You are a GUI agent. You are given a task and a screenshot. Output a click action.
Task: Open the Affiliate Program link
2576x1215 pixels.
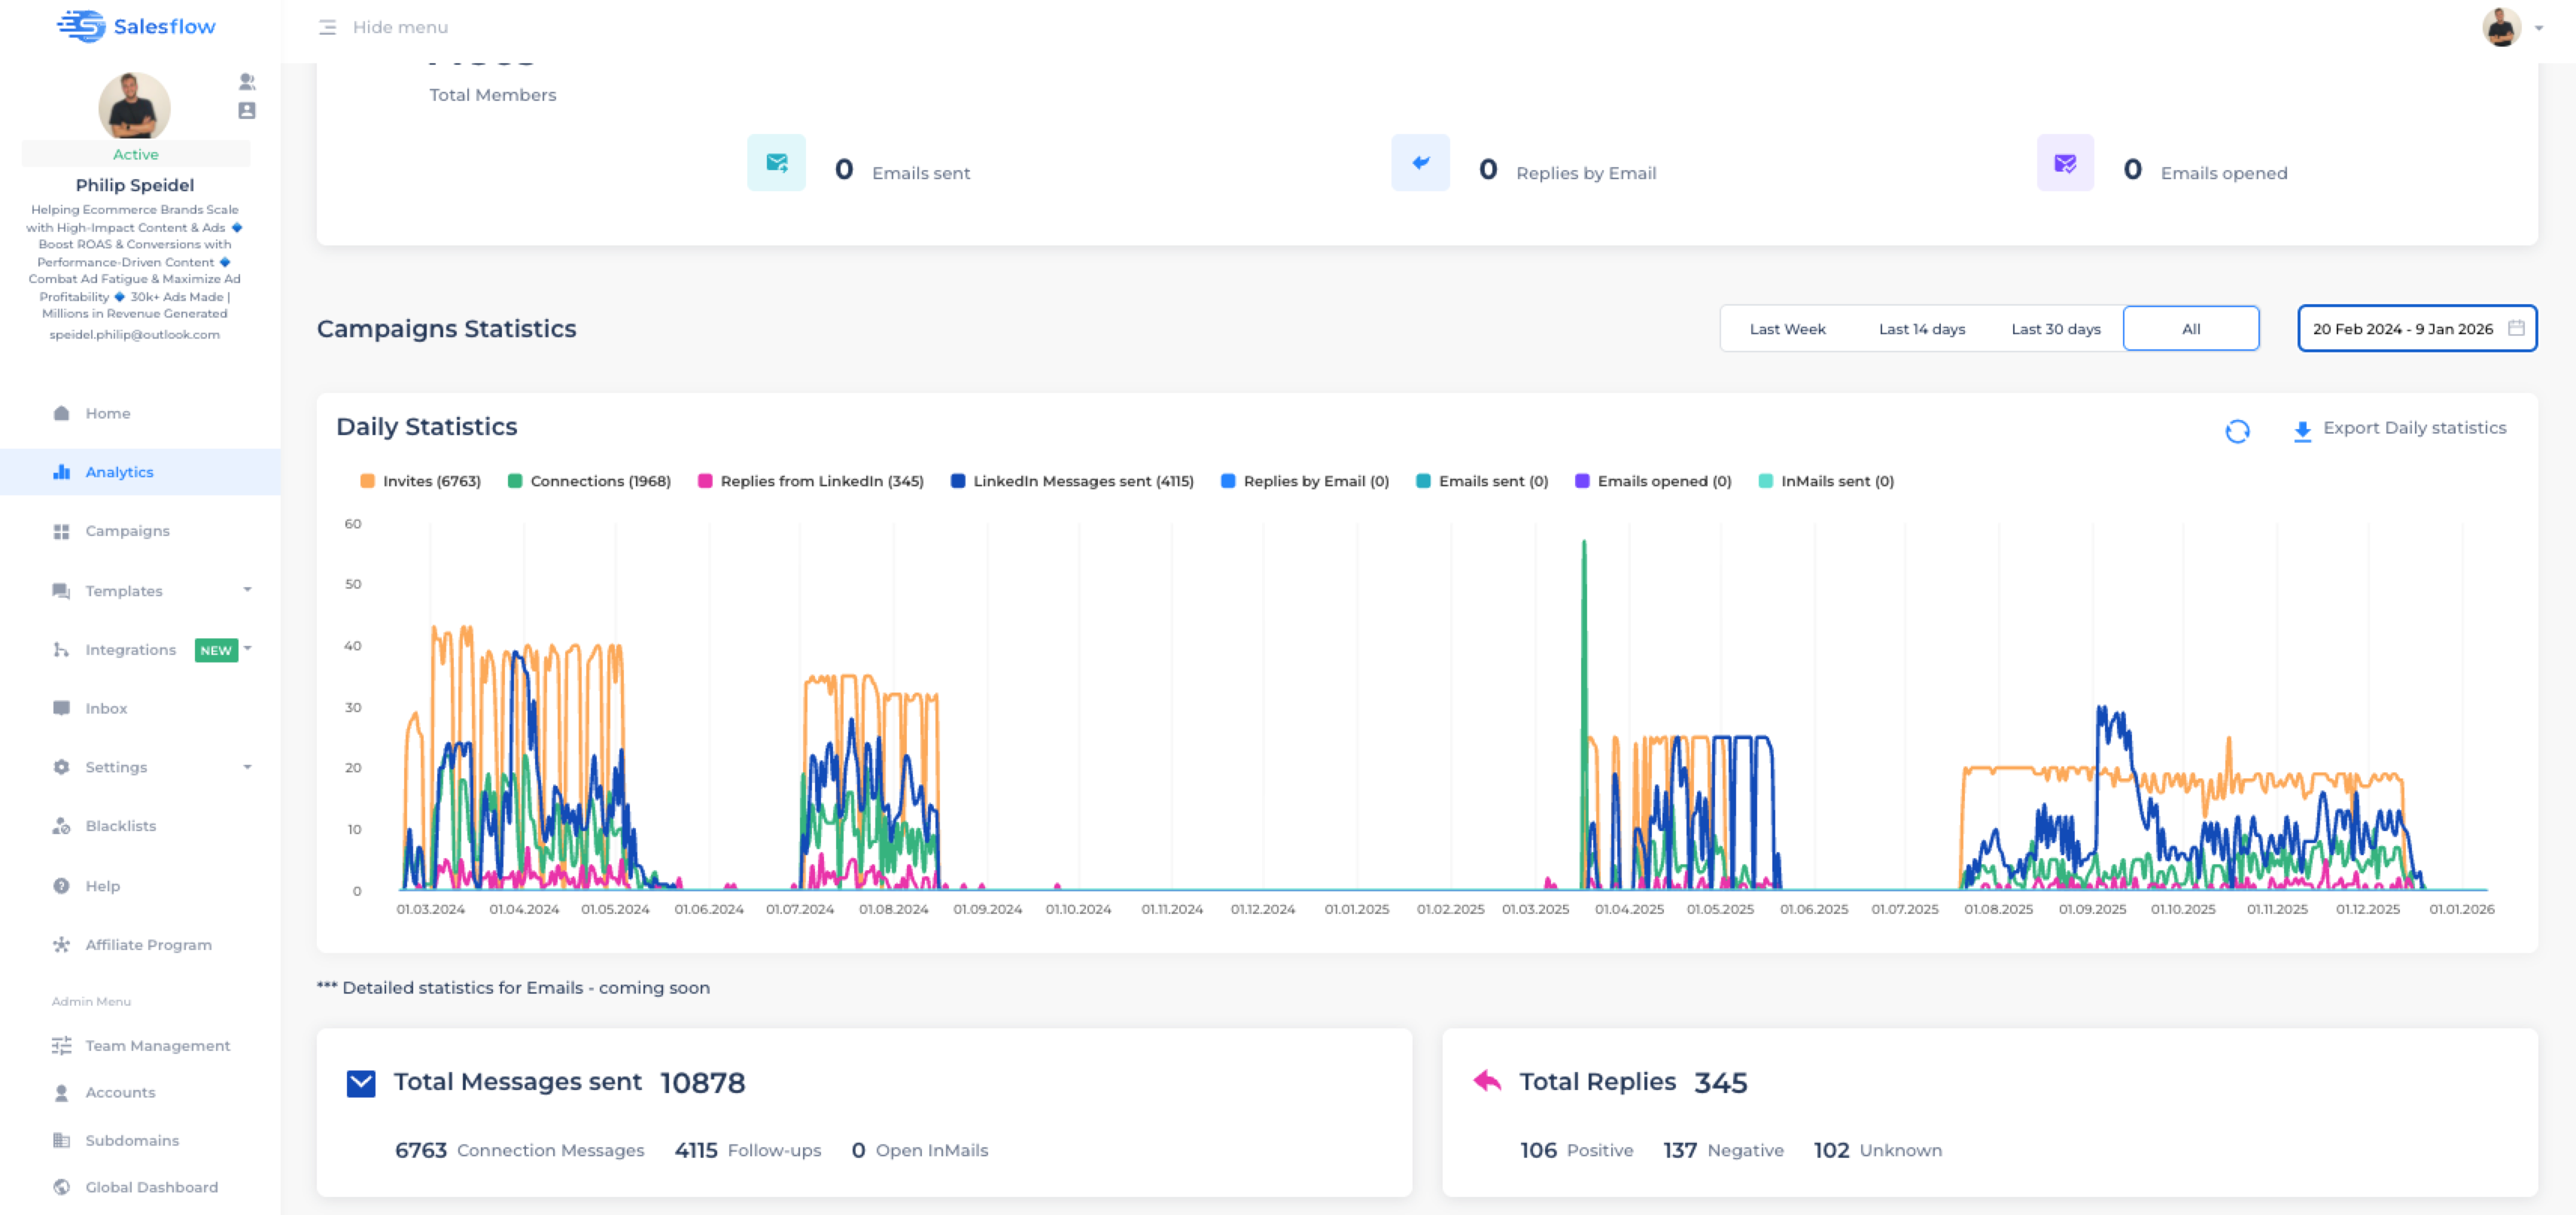(148, 945)
